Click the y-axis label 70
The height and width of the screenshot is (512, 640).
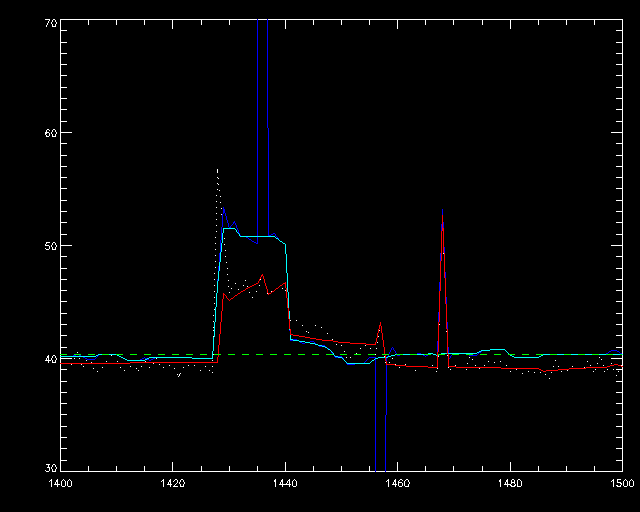click(x=51, y=23)
